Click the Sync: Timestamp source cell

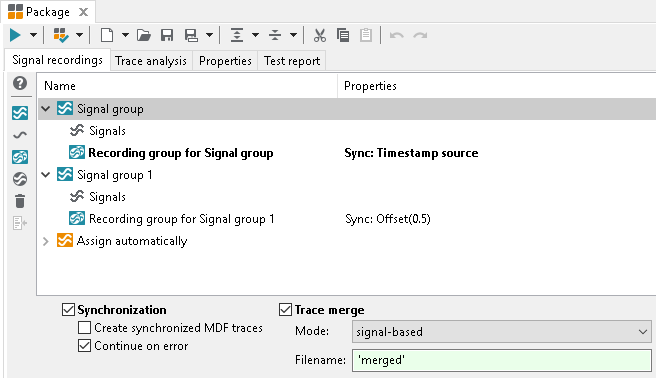click(411, 153)
